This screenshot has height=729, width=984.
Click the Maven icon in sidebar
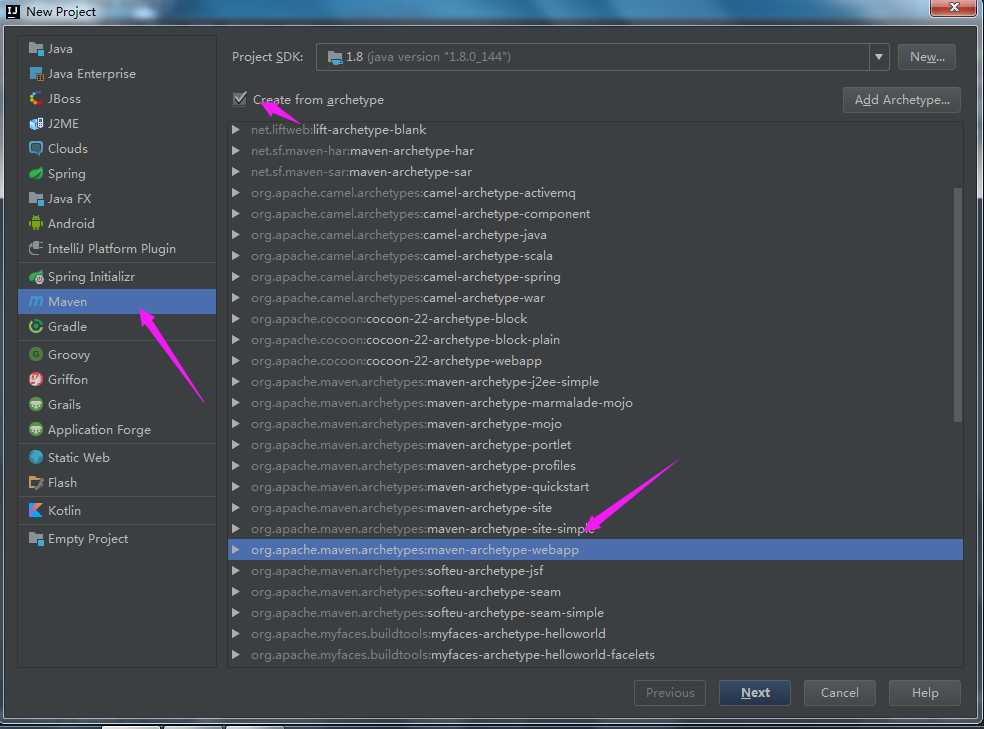(36, 302)
